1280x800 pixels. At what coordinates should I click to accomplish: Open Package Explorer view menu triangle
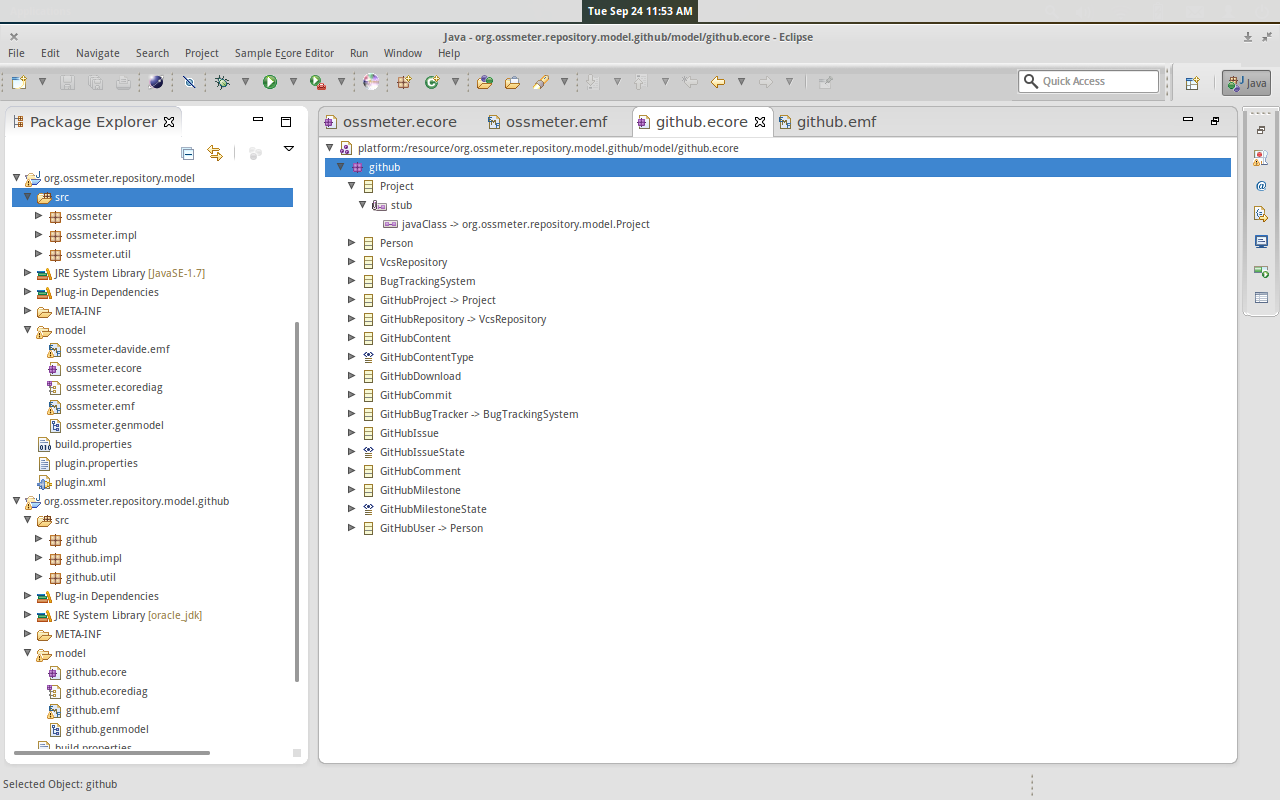288,149
